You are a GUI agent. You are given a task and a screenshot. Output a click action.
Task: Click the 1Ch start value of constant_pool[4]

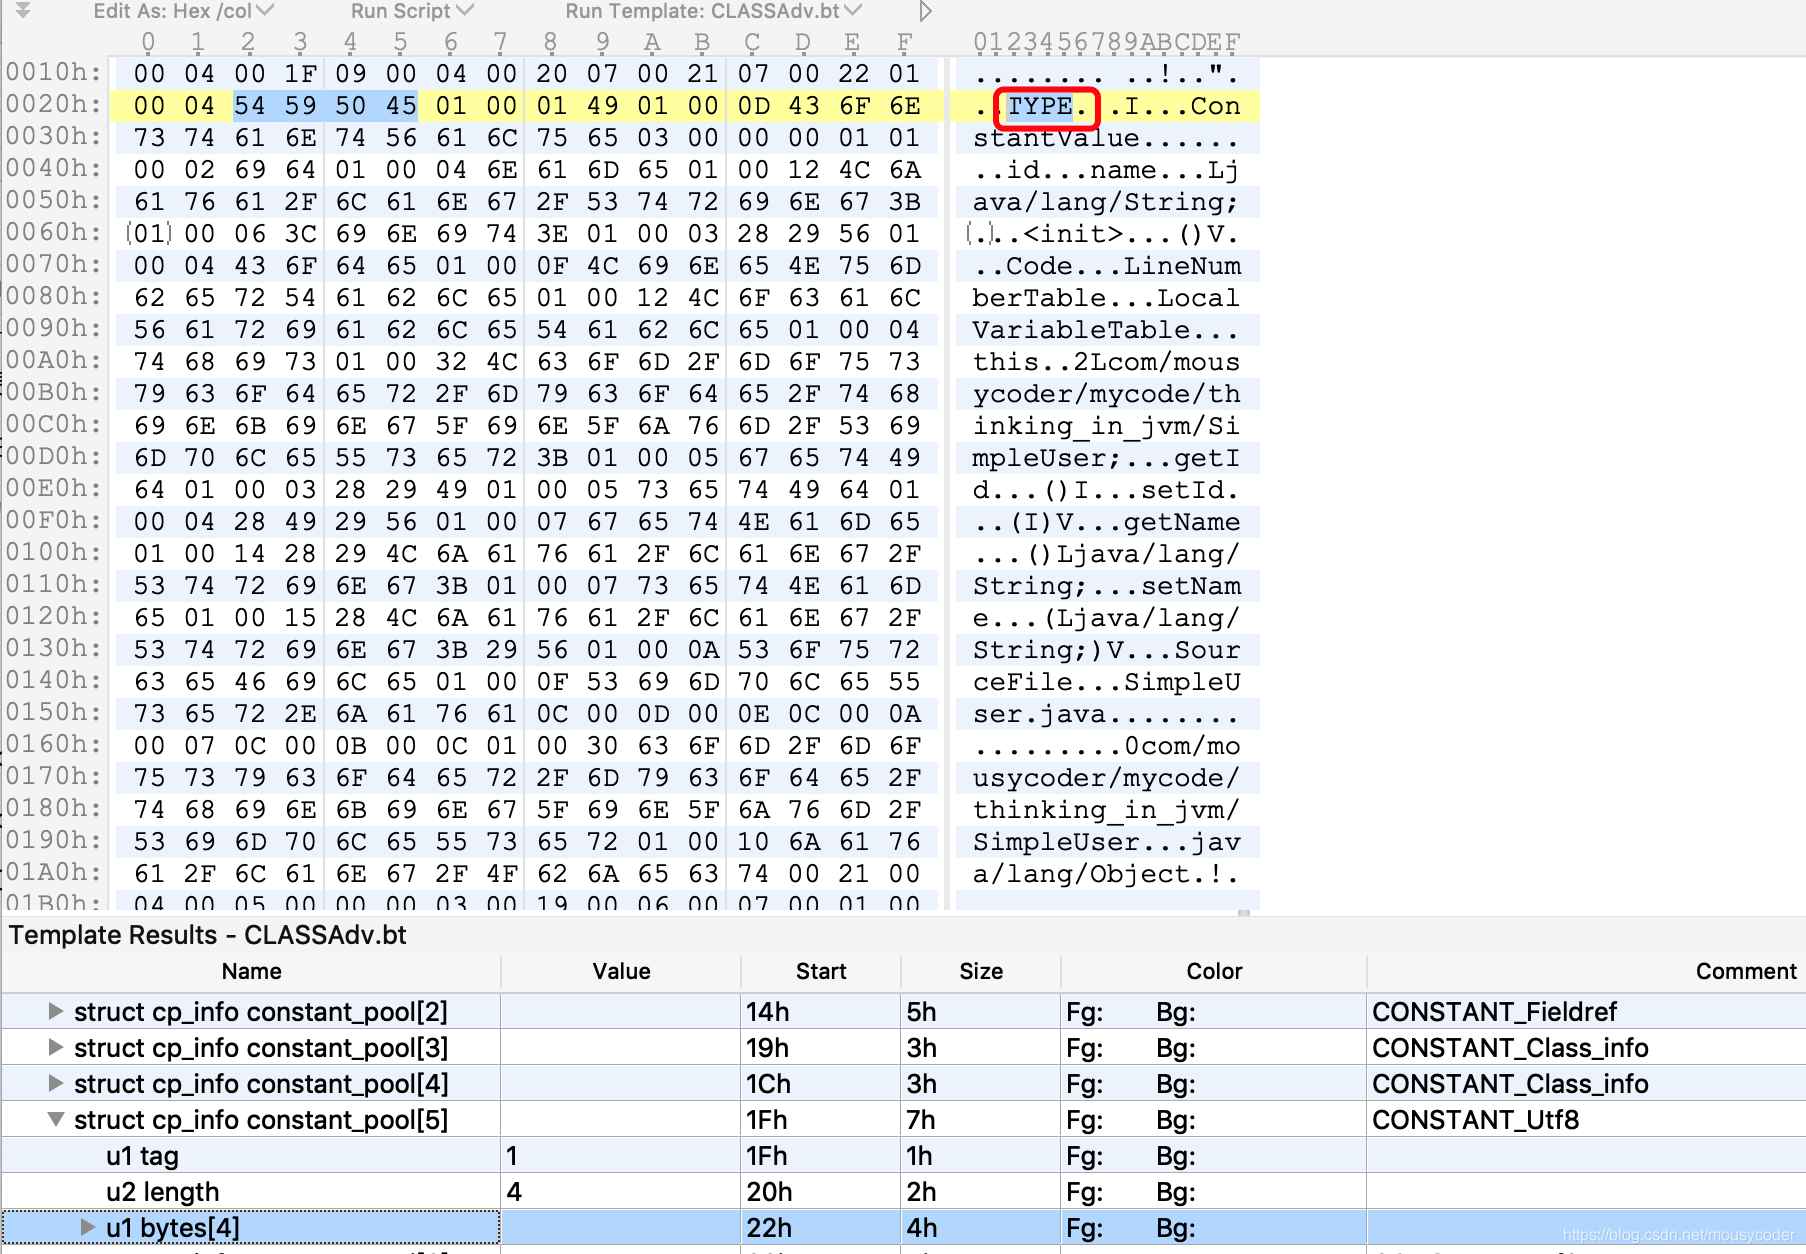point(768,1084)
